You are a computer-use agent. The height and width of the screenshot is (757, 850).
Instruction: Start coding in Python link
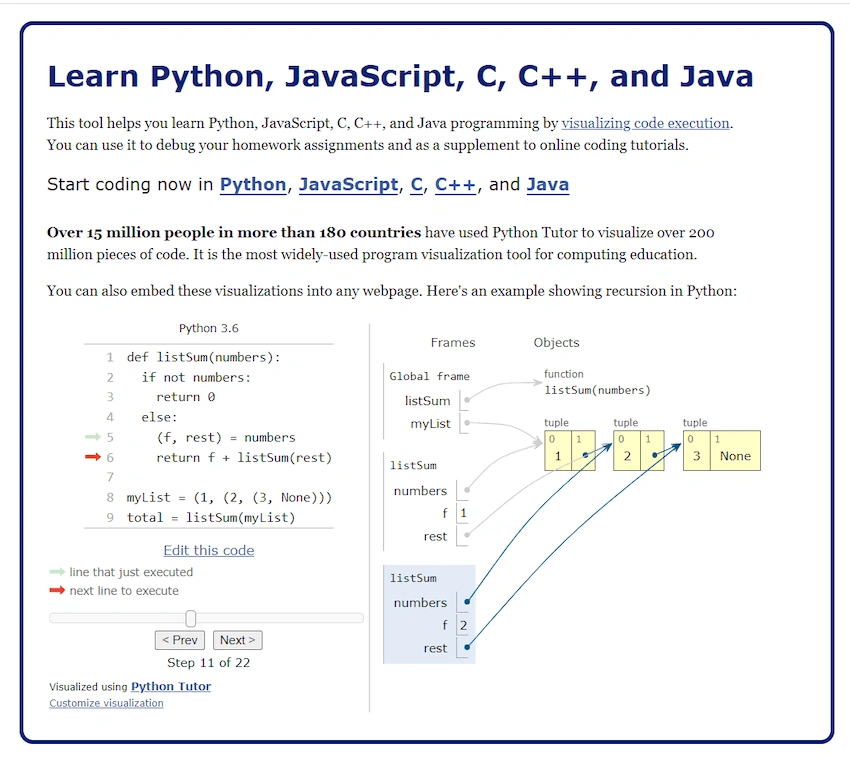click(x=253, y=184)
